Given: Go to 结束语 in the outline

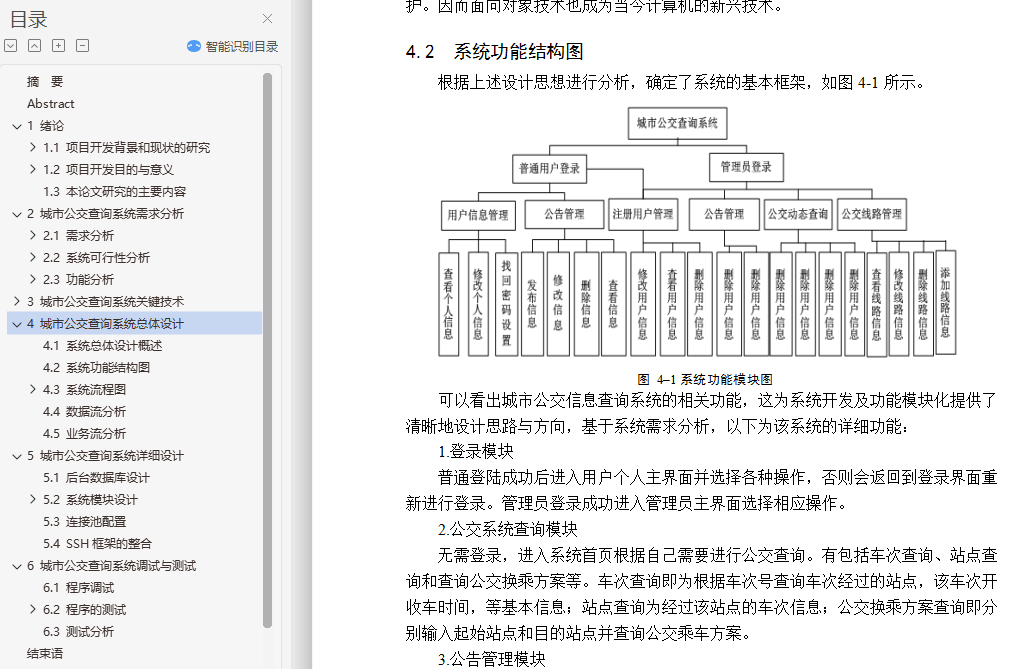Looking at the screenshot, I should coord(45,653).
